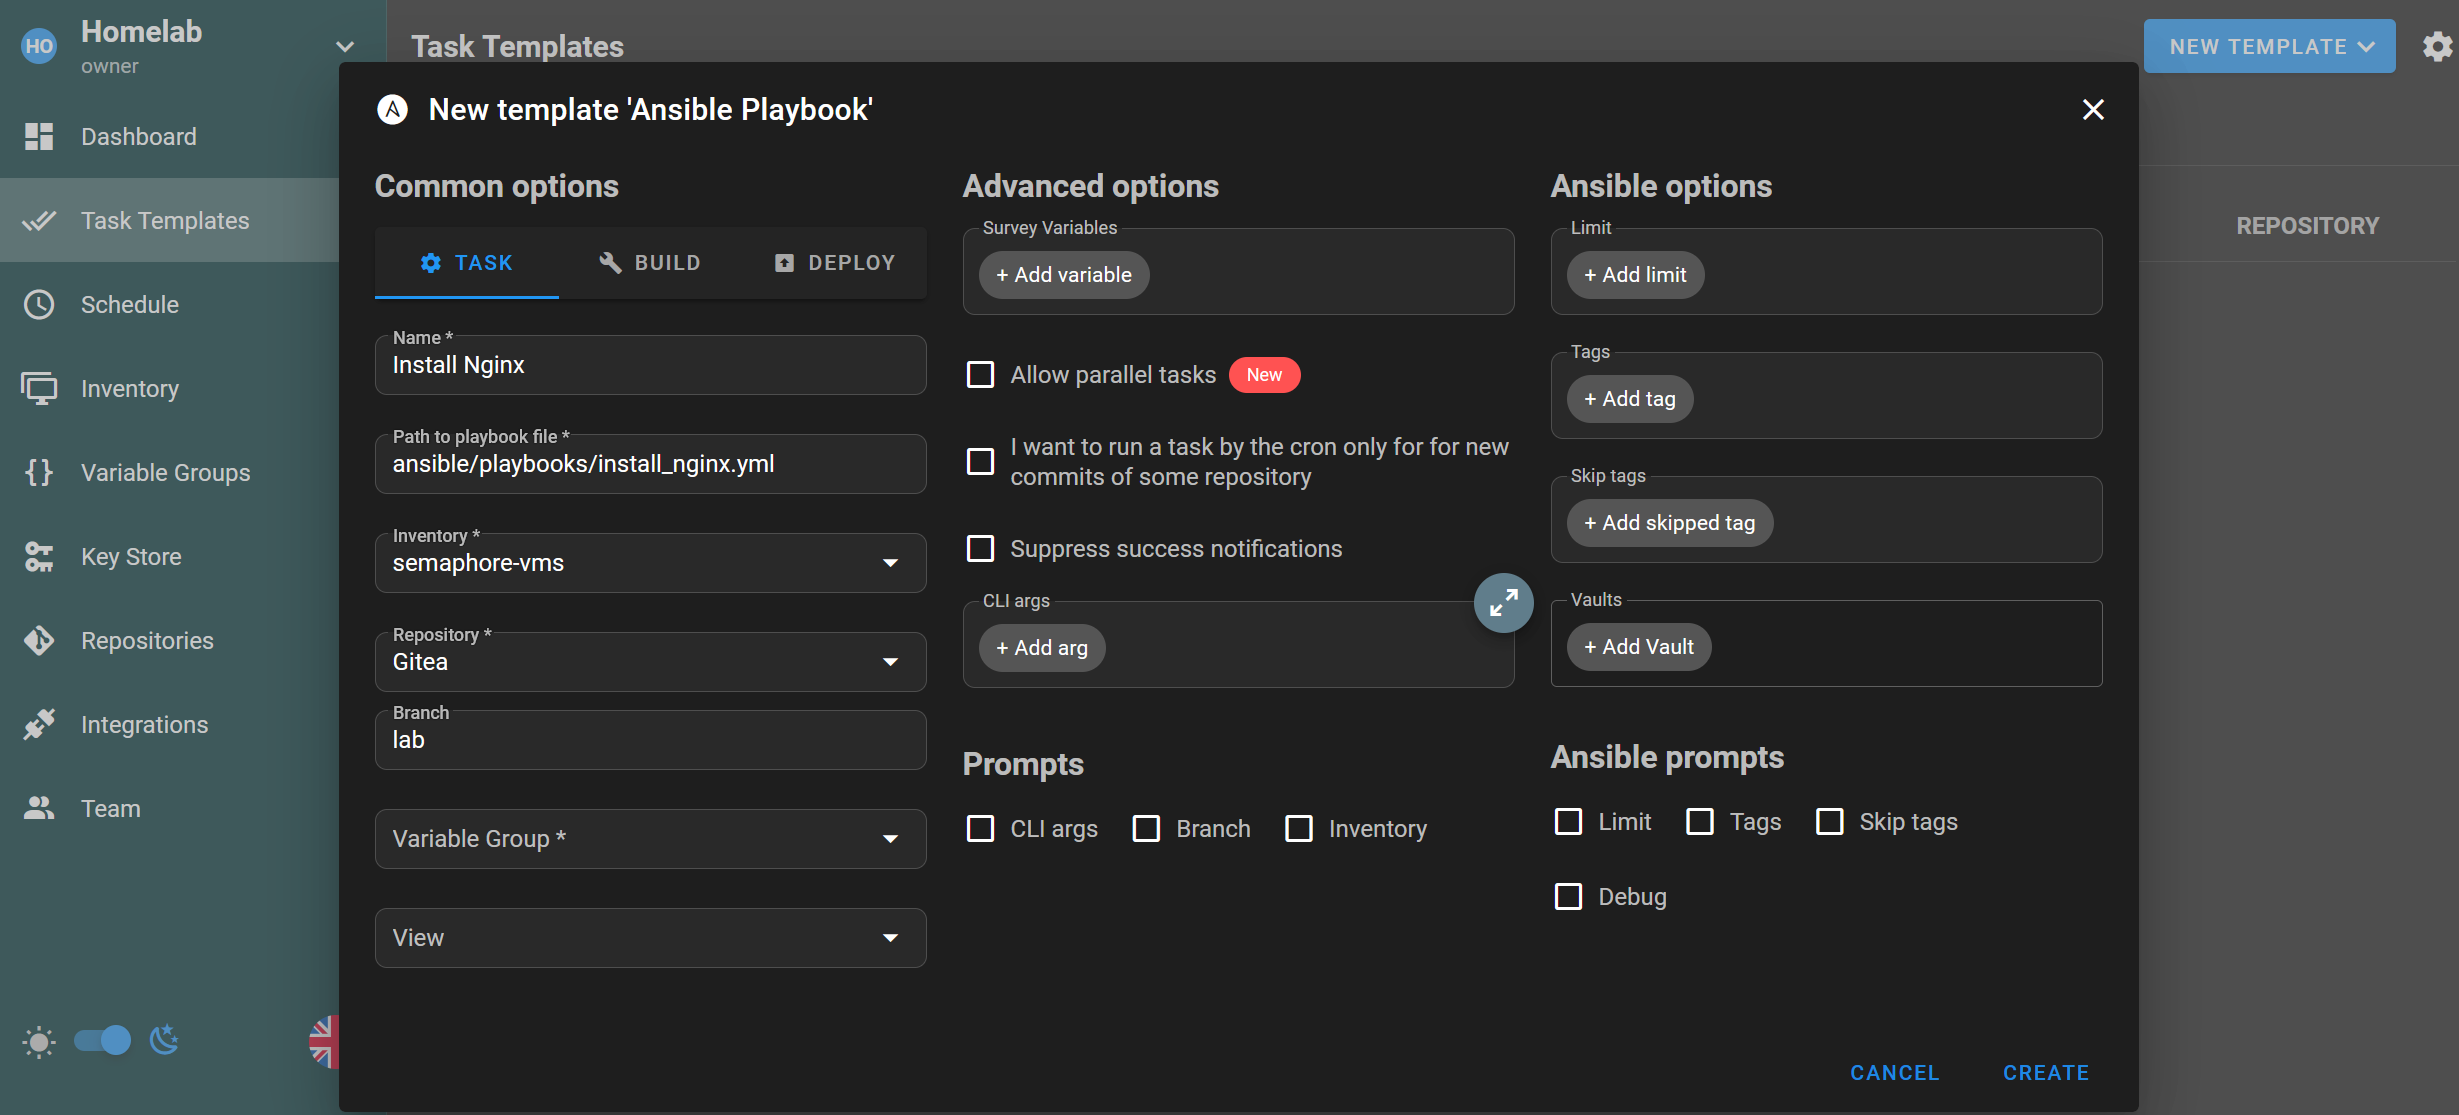2459x1115 pixels.
Task: Switch to the BUILD tab
Action: pyautogui.click(x=649, y=262)
